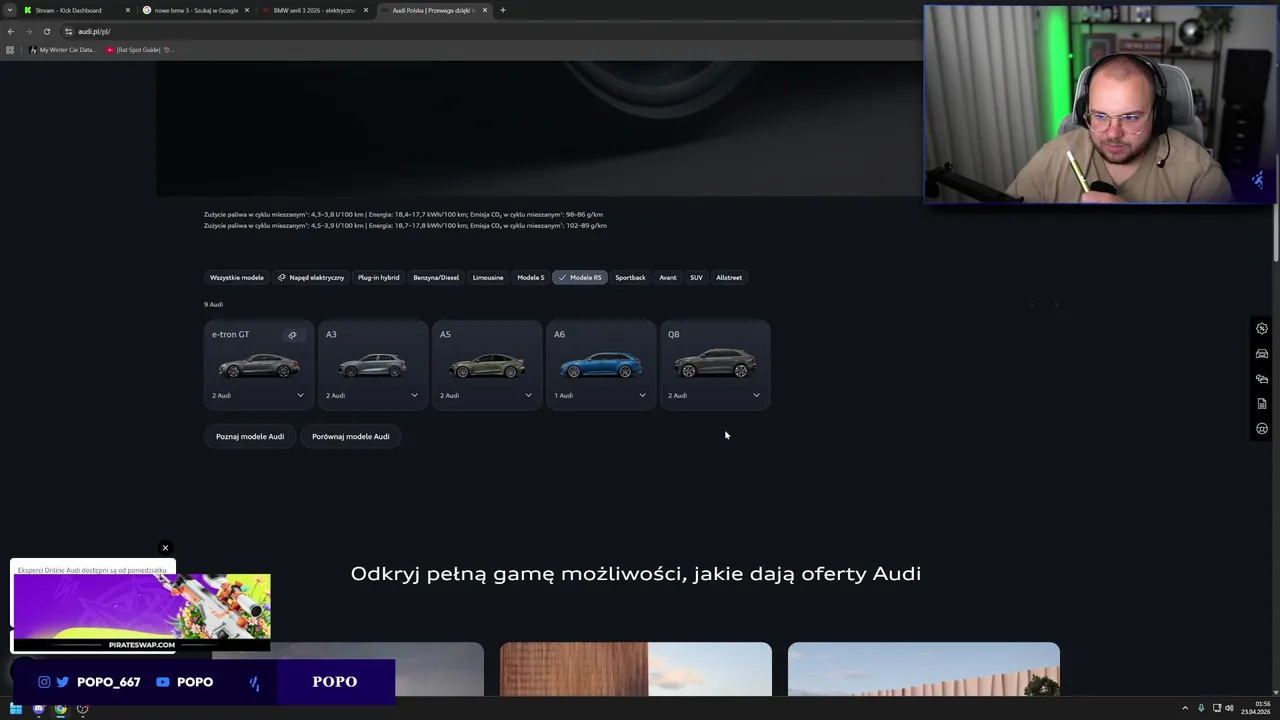Image resolution: width=1280 pixels, height=720 pixels.
Task: Open the special offers percent icon in sidebar
Action: 1262,329
